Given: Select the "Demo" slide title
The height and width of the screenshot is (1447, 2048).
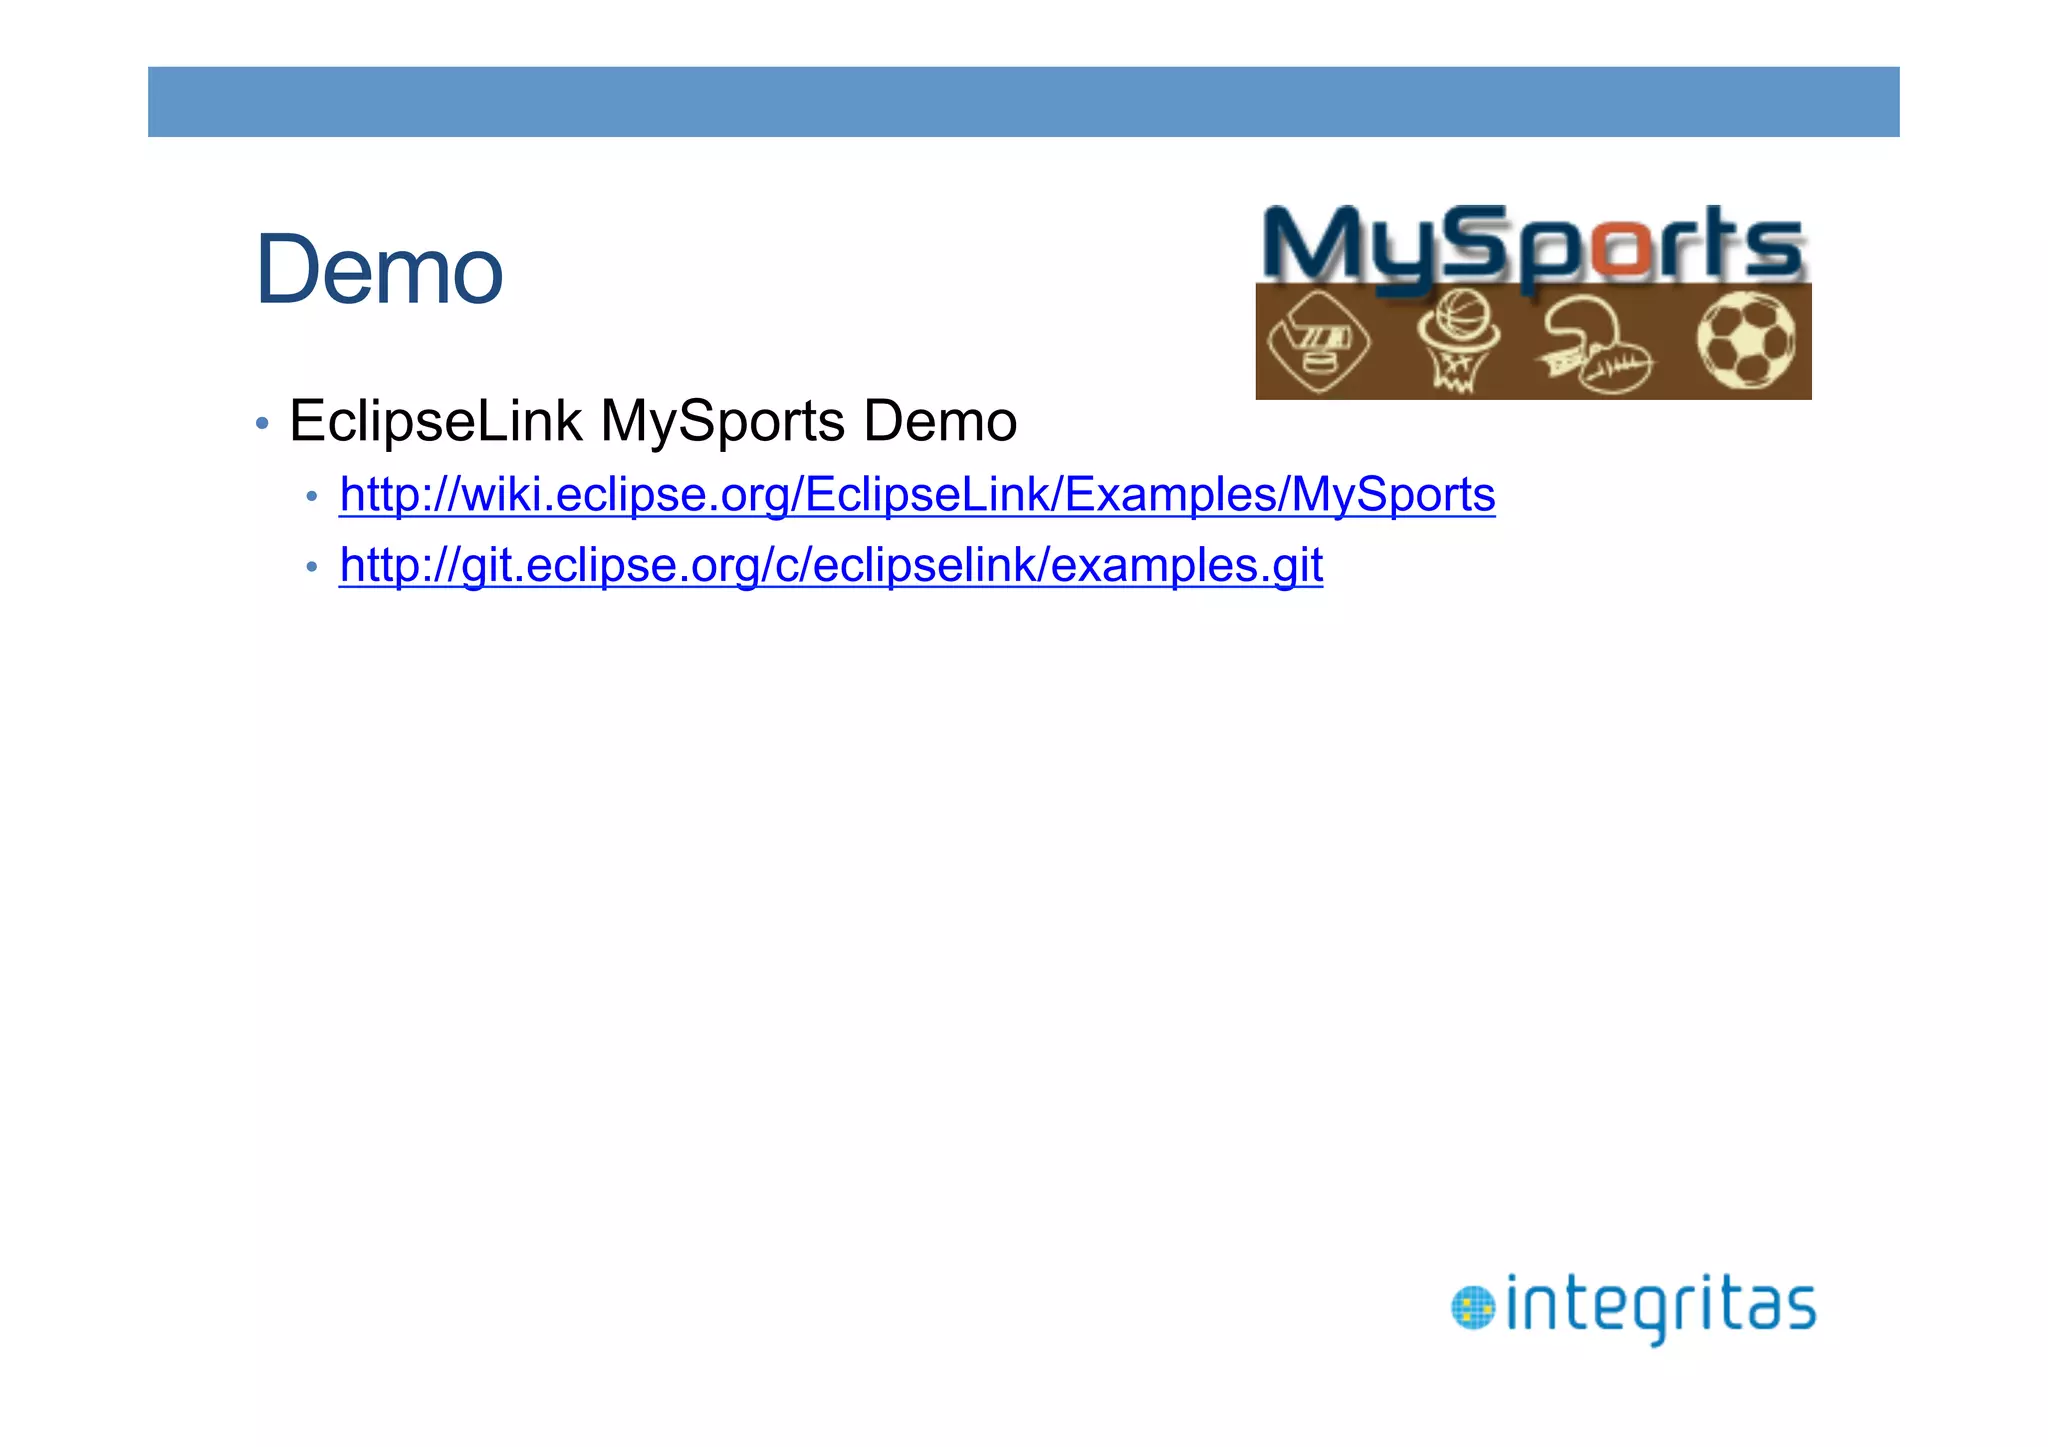Looking at the screenshot, I should point(379,269).
